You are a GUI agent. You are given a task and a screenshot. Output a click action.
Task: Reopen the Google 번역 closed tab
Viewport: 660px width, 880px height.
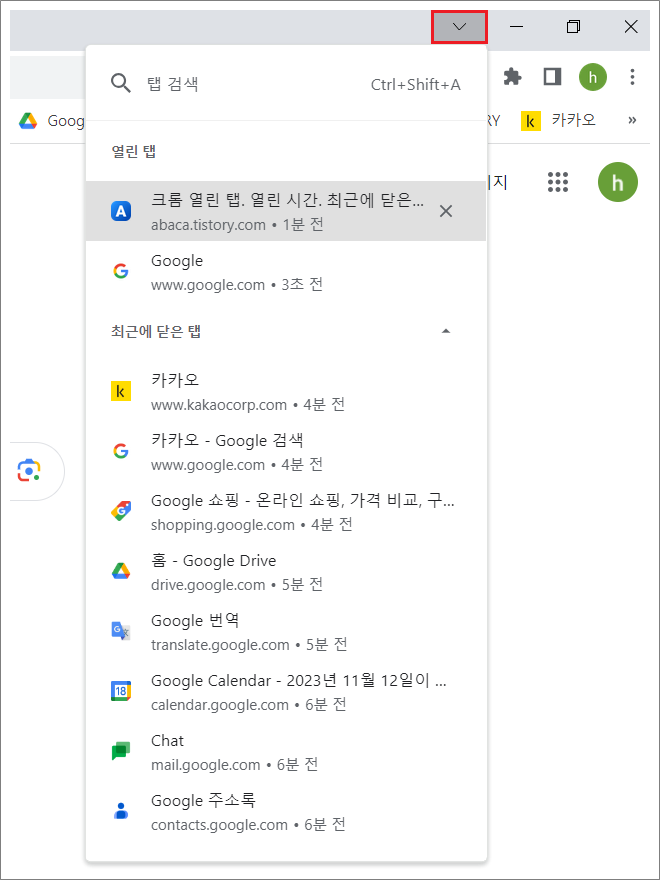point(286,632)
